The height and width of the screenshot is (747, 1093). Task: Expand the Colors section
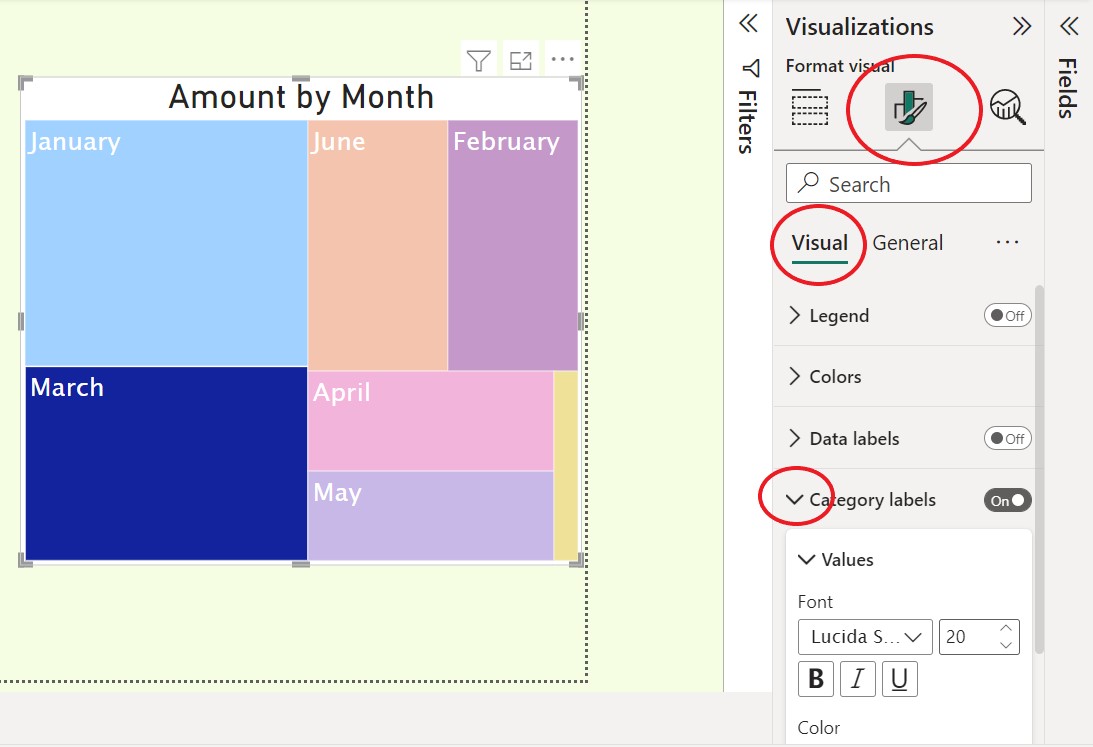(x=836, y=376)
